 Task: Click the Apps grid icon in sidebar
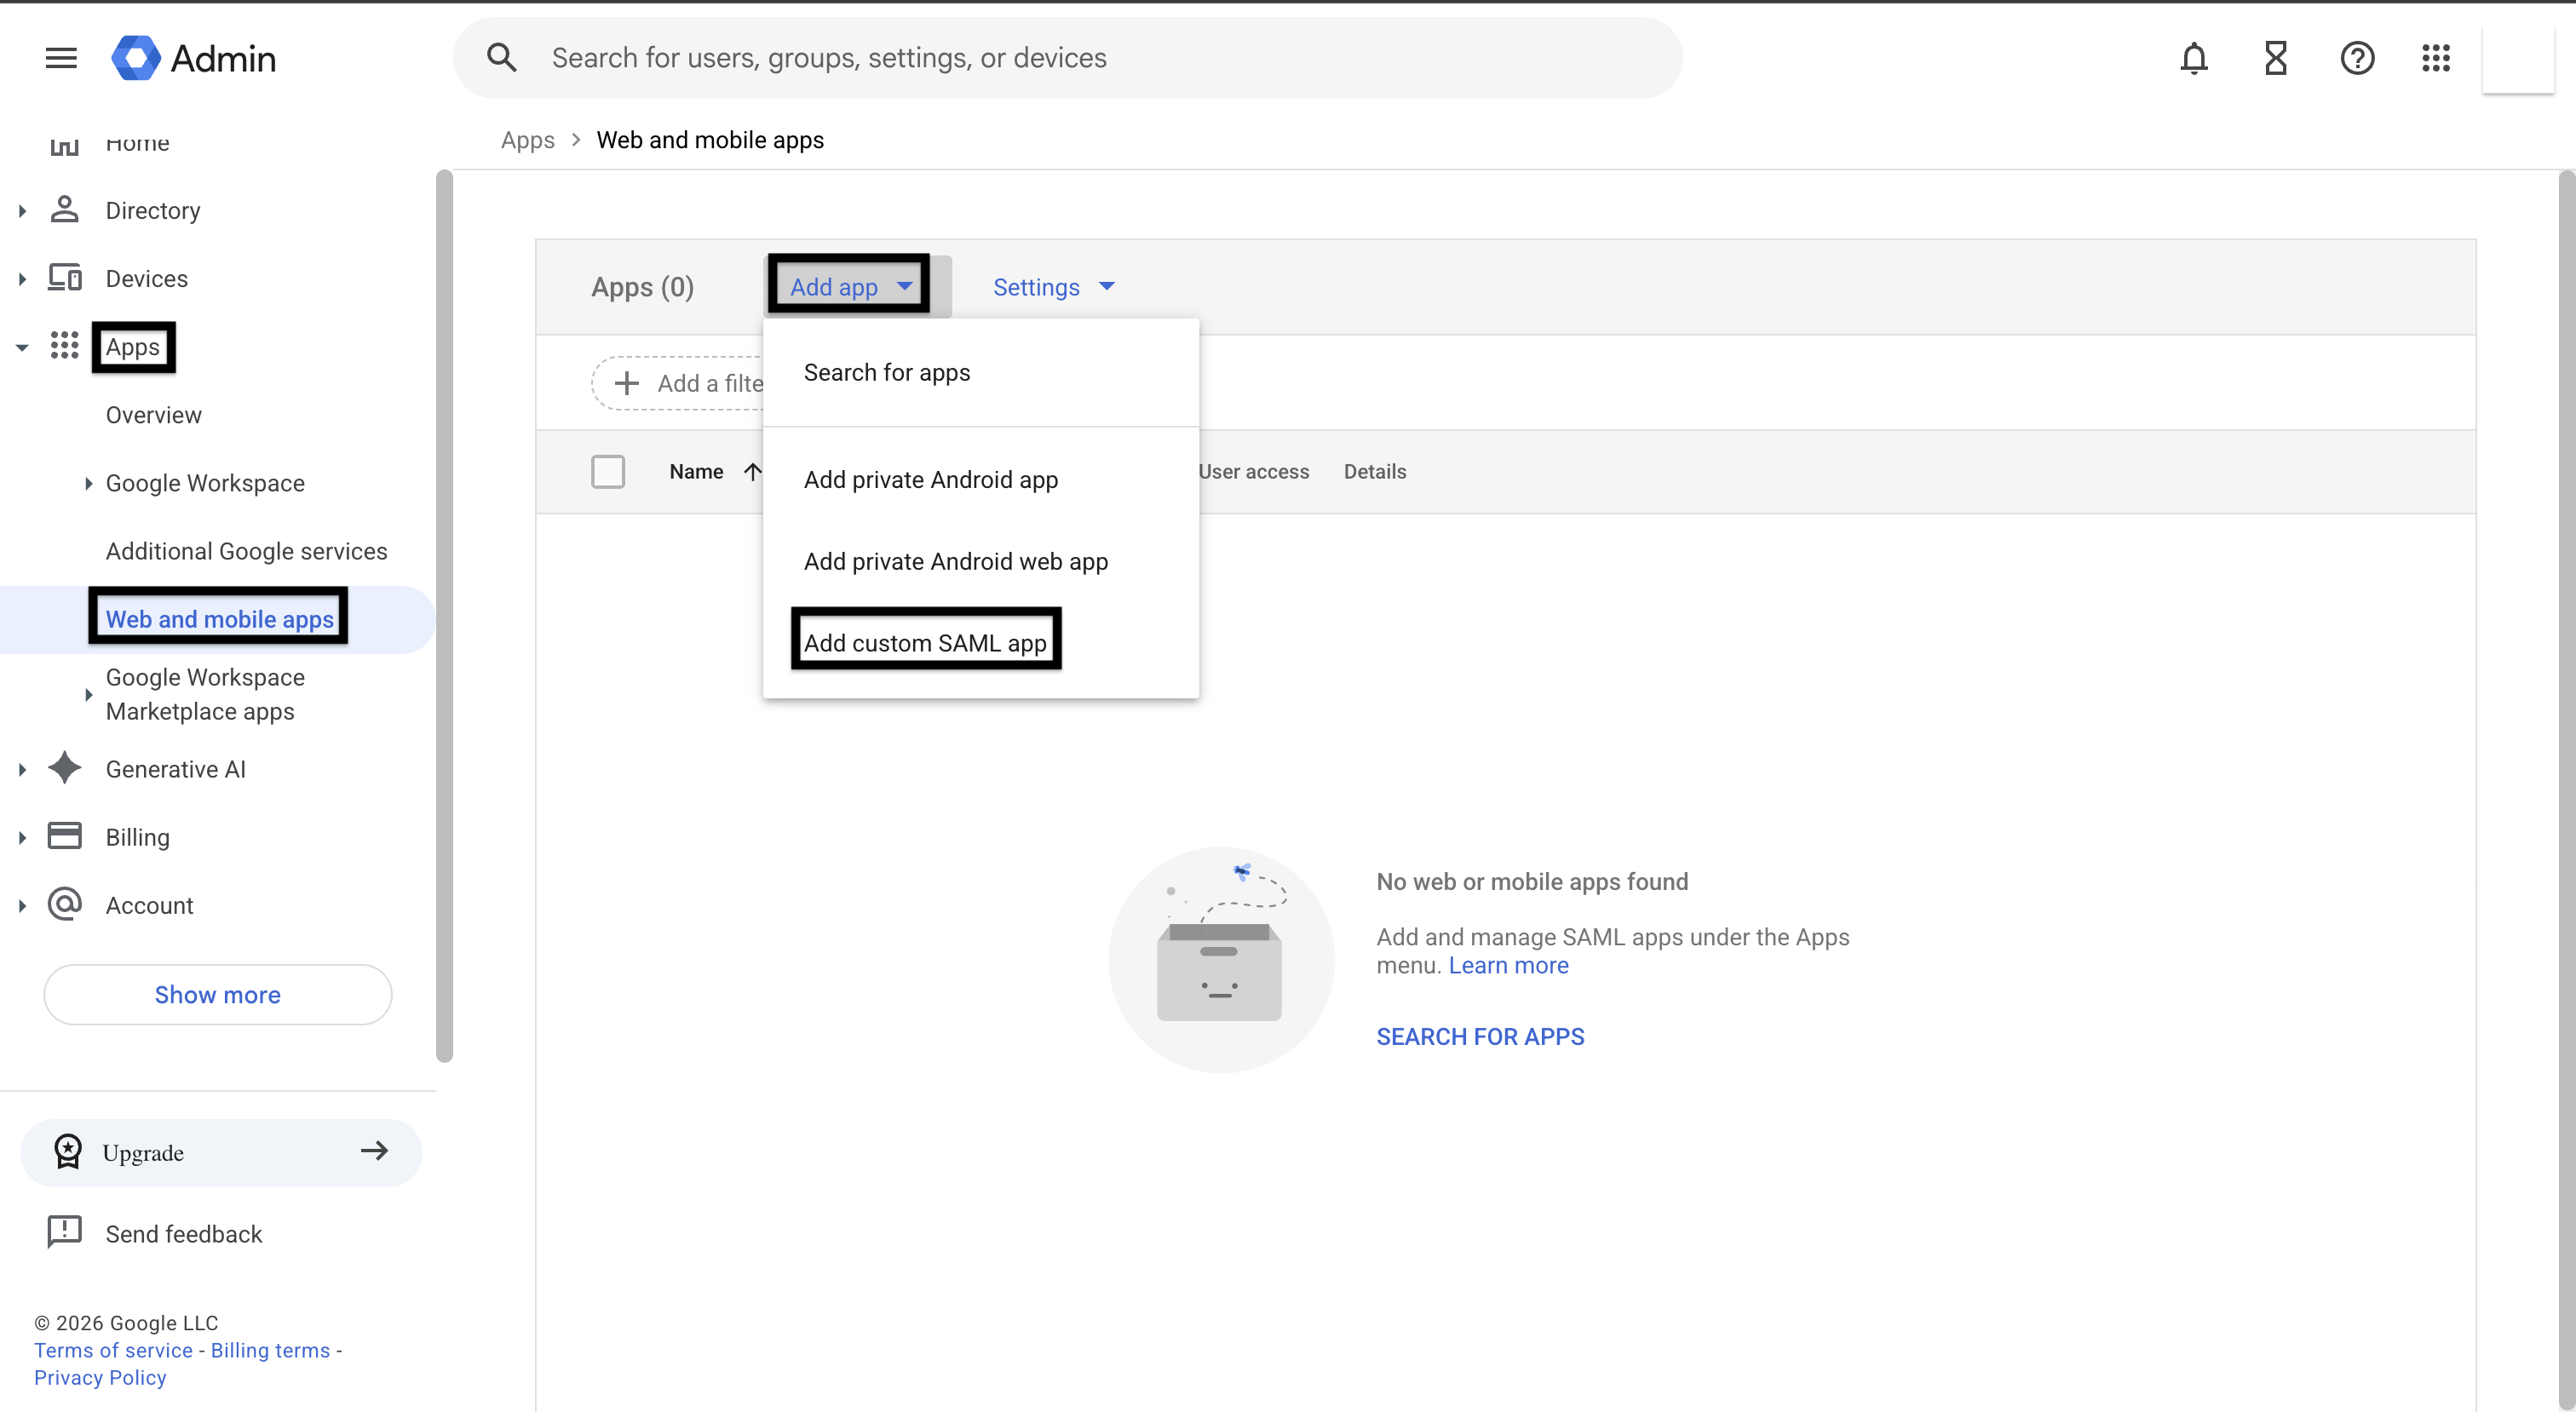[65, 346]
